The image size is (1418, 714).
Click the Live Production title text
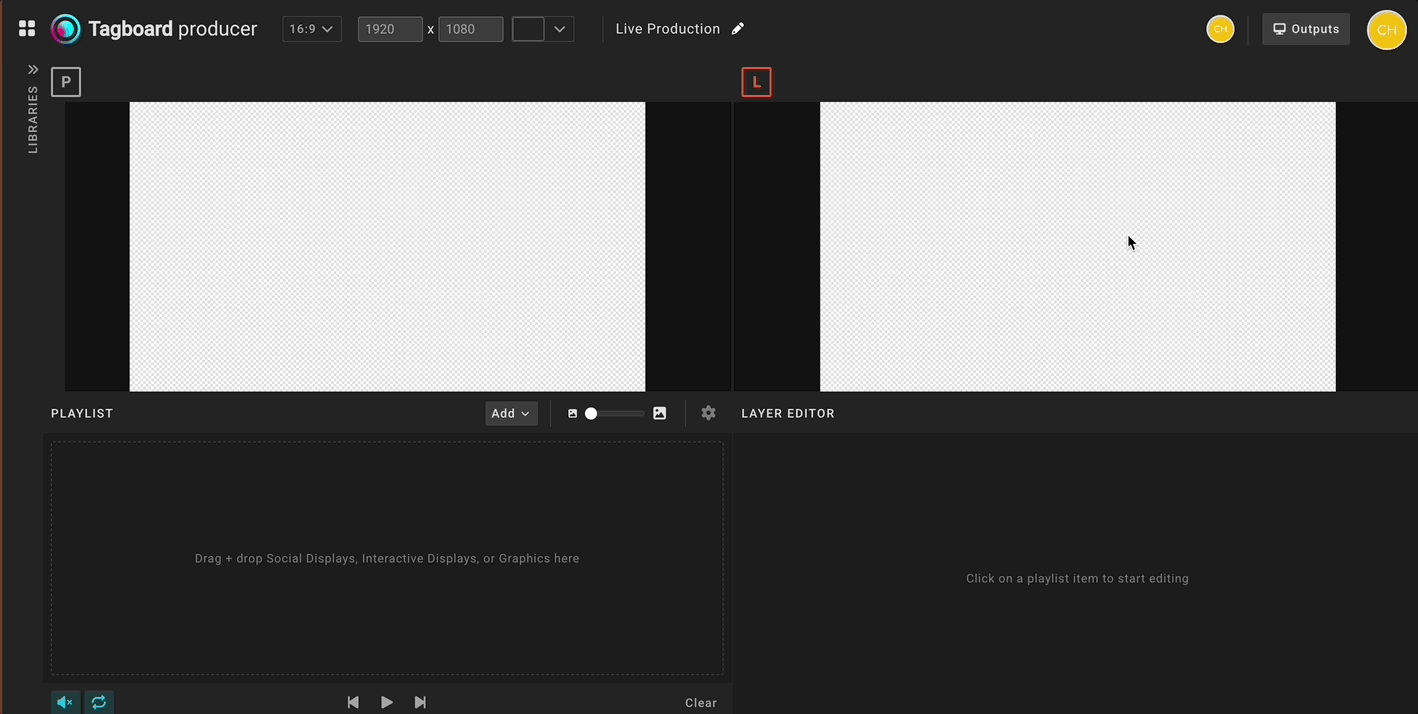click(x=668, y=29)
